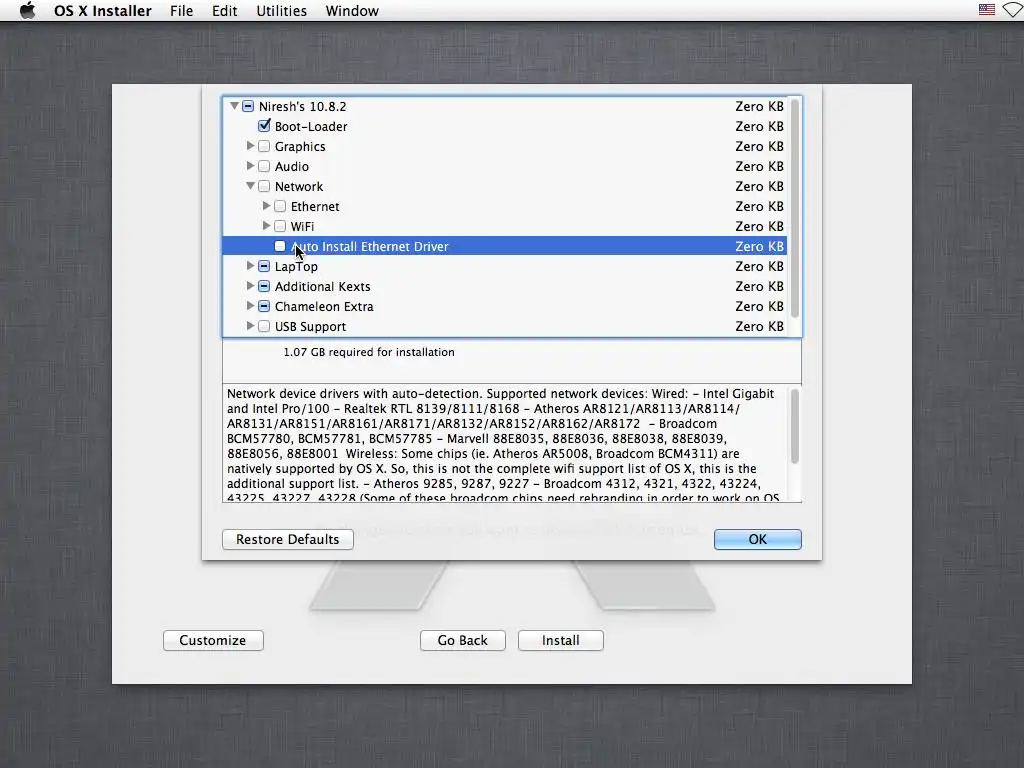Open the Apple menu
Screen dimensions: 1024x768
click(27, 10)
